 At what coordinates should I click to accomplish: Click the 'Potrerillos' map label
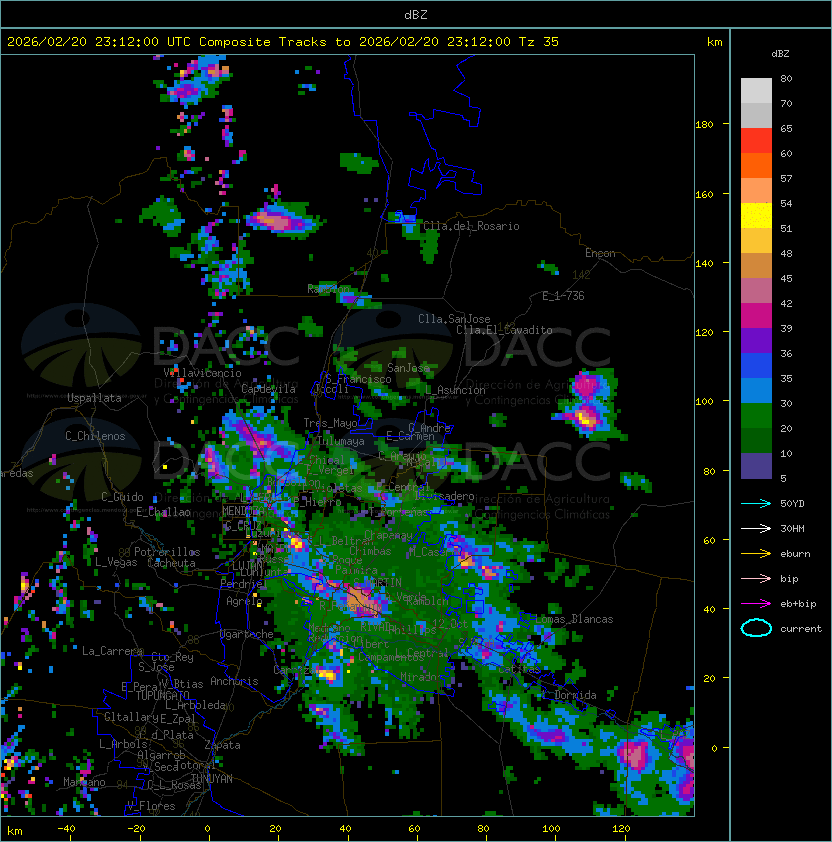point(167,551)
